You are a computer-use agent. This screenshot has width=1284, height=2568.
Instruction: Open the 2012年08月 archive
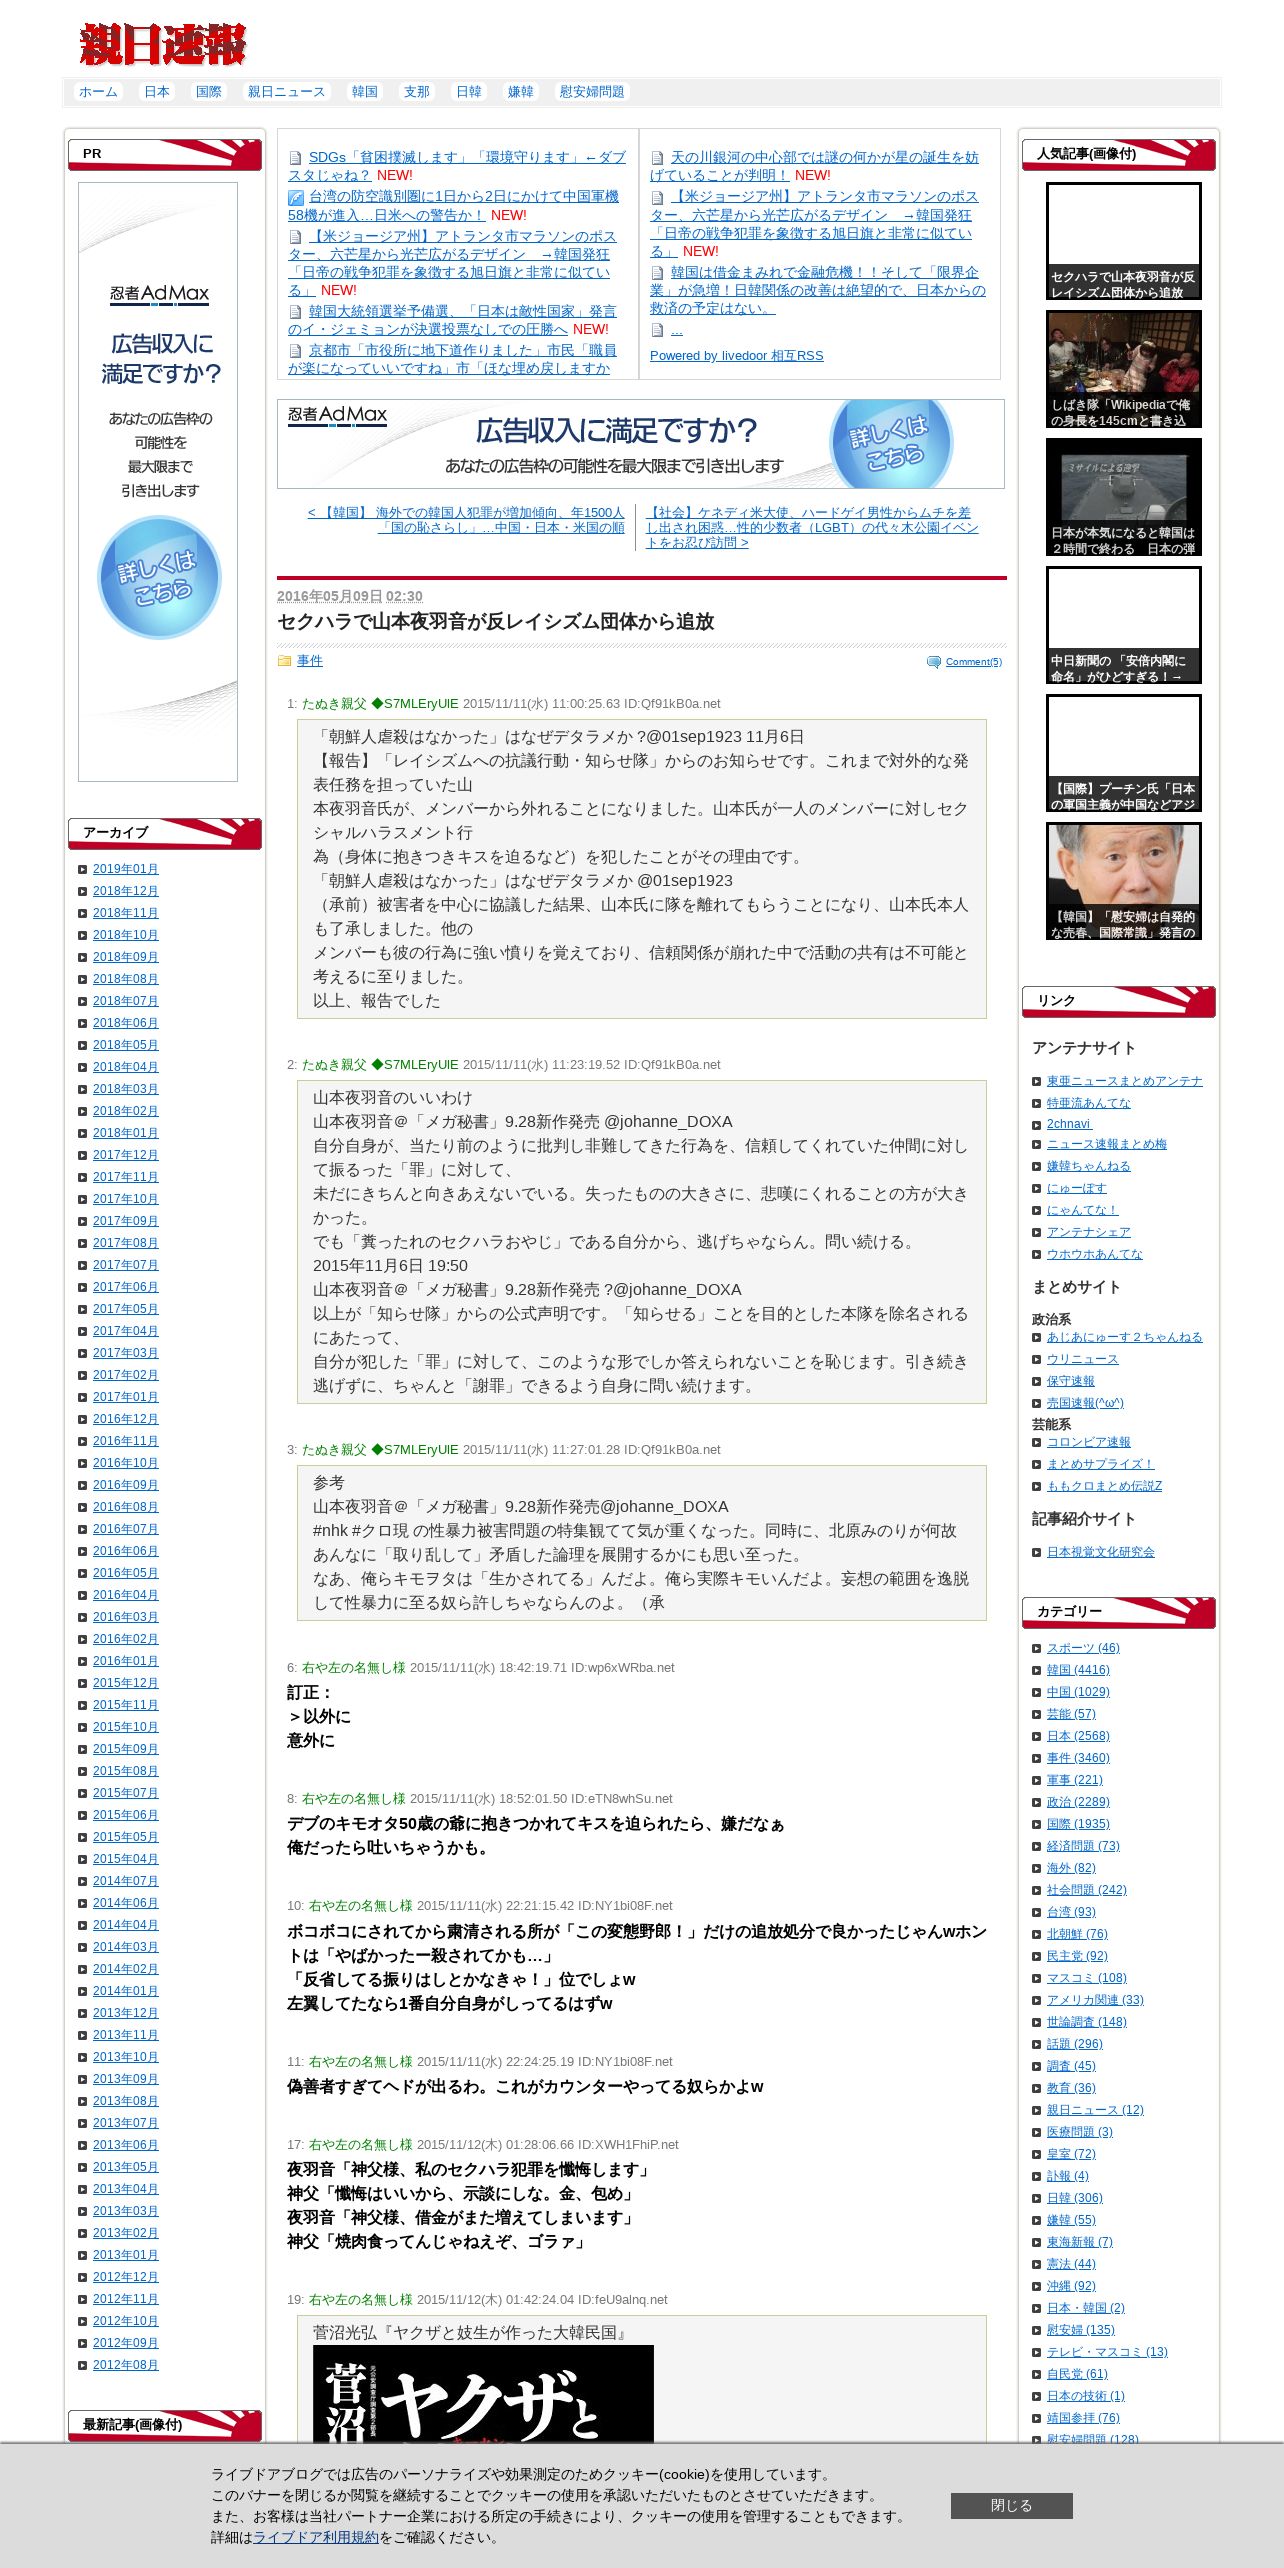pos(126,2365)
